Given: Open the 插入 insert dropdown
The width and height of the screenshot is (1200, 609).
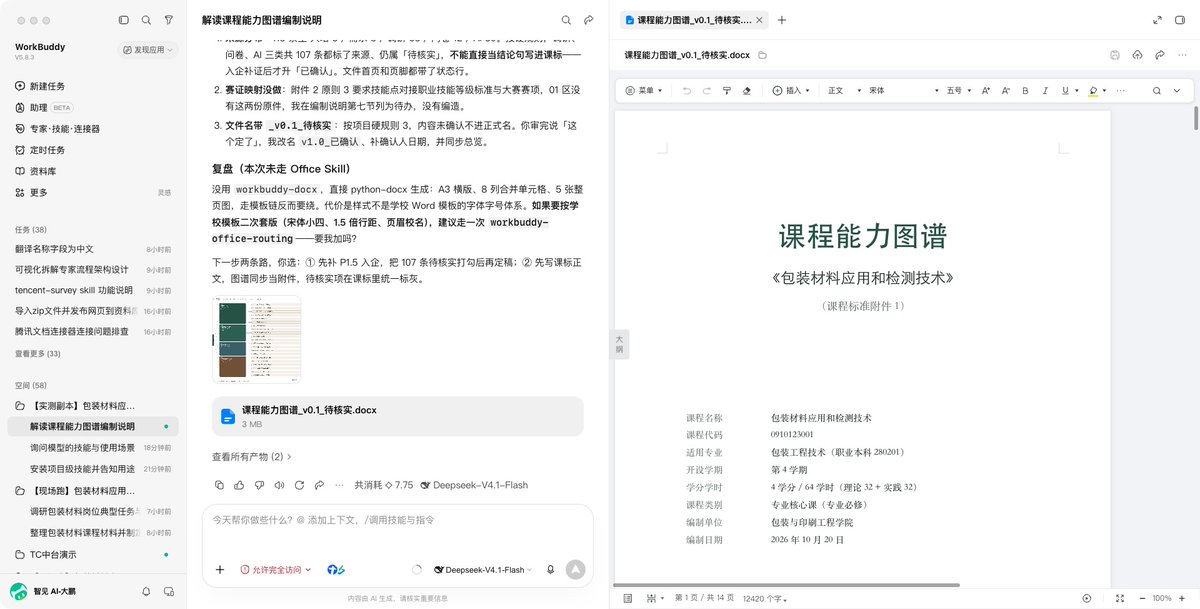Looking at the screenshot, I should (793, 90).
